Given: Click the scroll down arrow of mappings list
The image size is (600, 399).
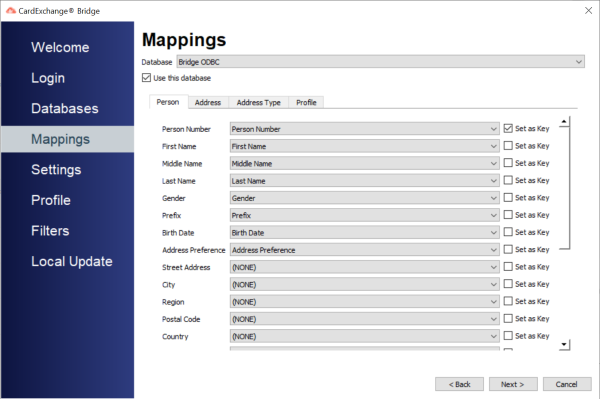Looking at the screenshot, I should click(x=564, y=344).
